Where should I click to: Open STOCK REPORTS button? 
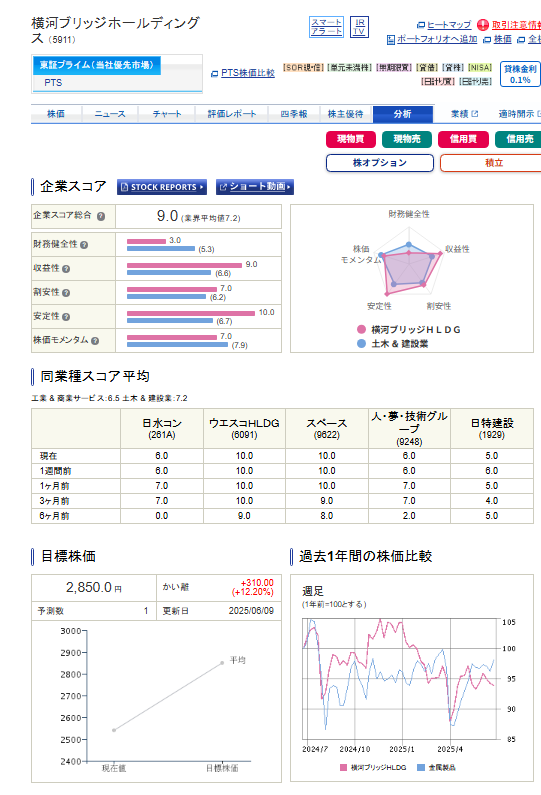tap(162, 187)
